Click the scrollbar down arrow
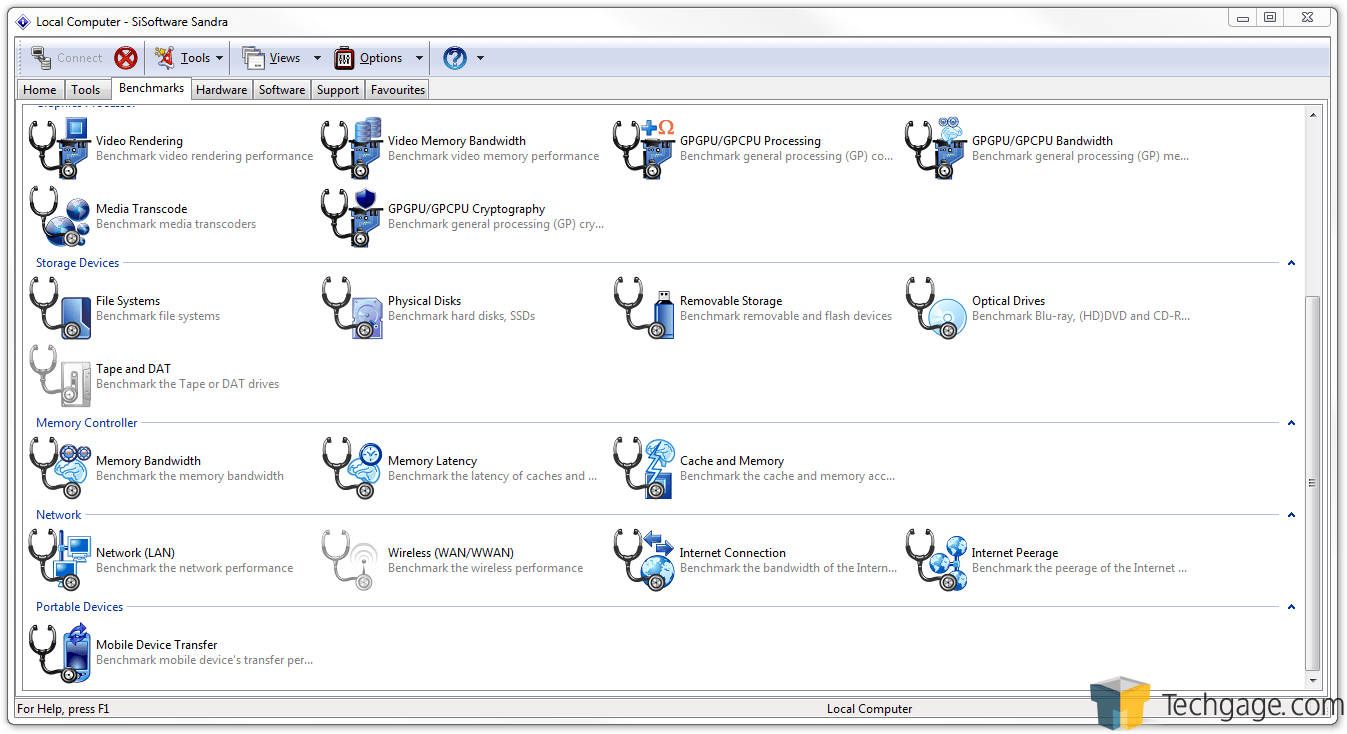Viewport: 1347px width, 734px height. point(1313,681)
